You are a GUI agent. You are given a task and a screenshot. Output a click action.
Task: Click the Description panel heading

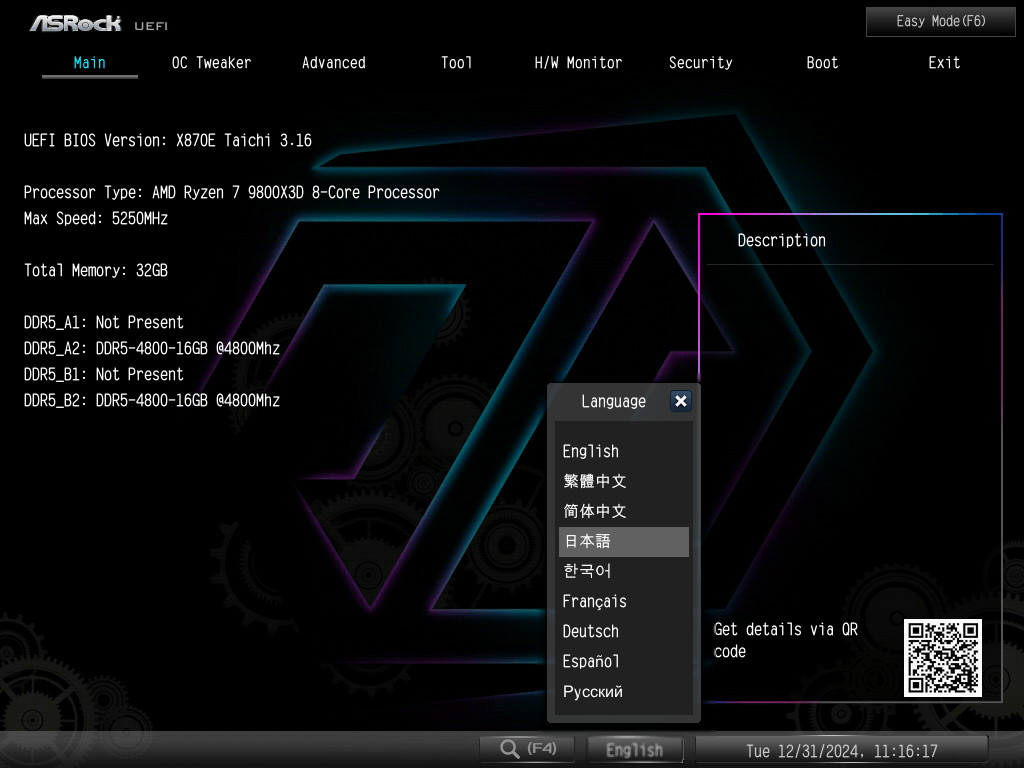(781, 240)
